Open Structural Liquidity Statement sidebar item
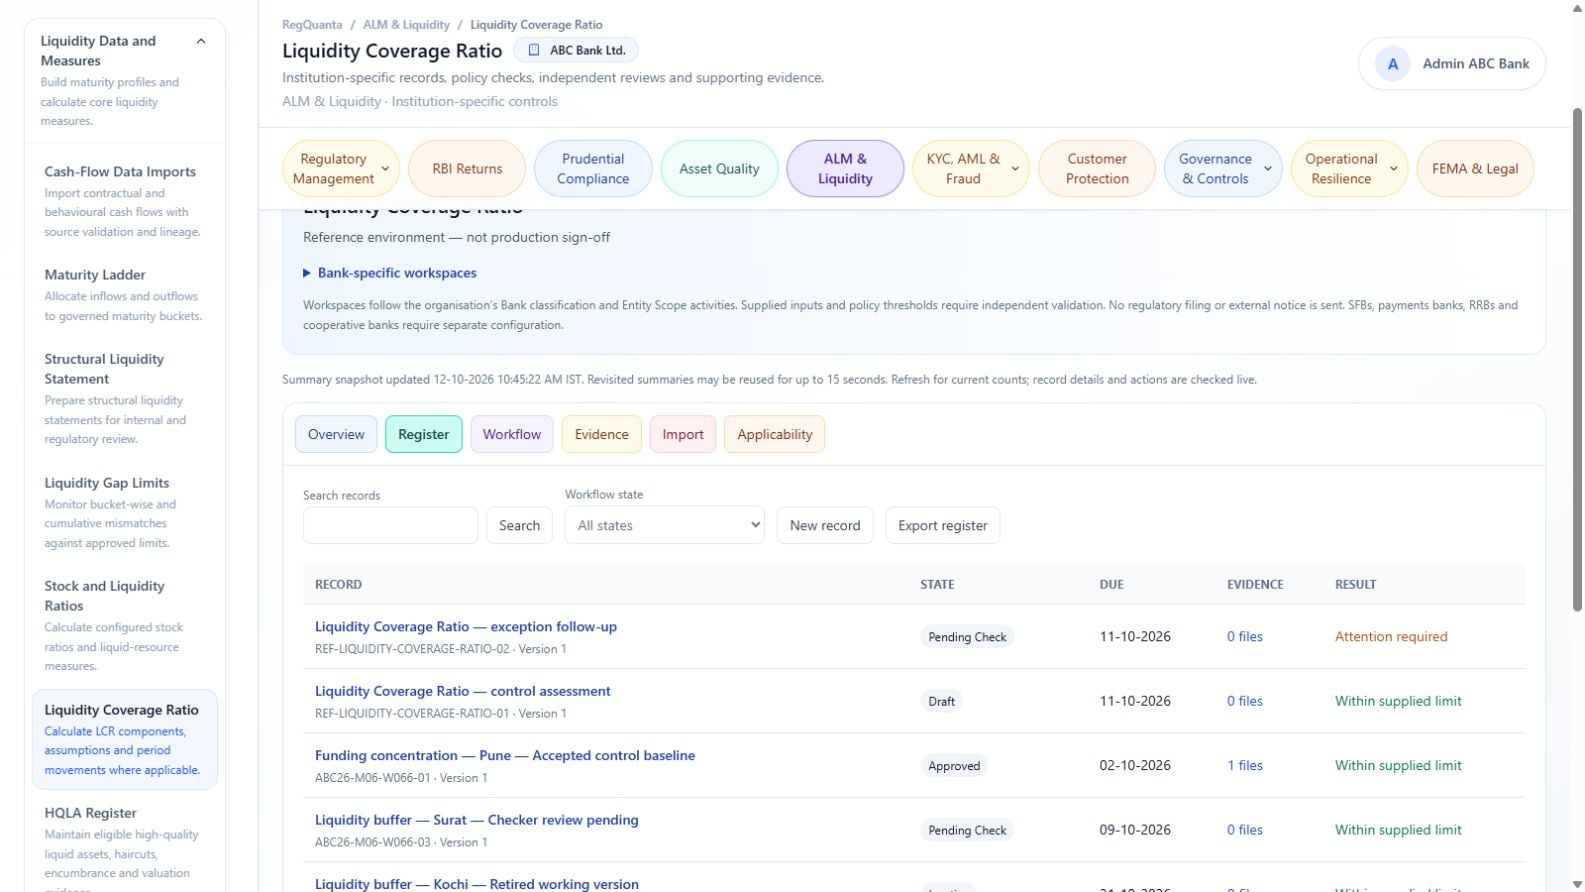The height and width of the screenshot is (892, 1585). point(125,398)
